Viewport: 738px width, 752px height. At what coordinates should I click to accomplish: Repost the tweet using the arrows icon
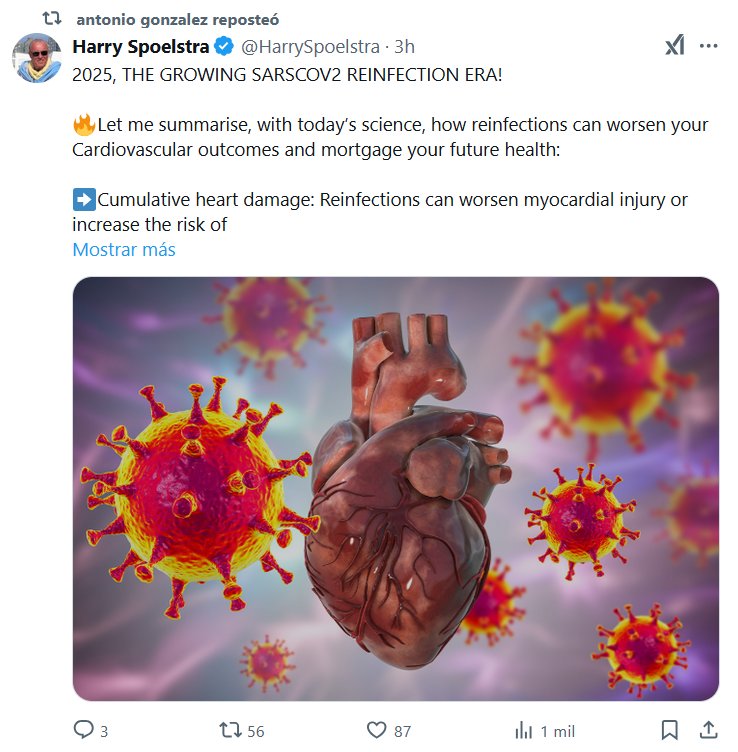pyautogui.click(x=229, y=730)
